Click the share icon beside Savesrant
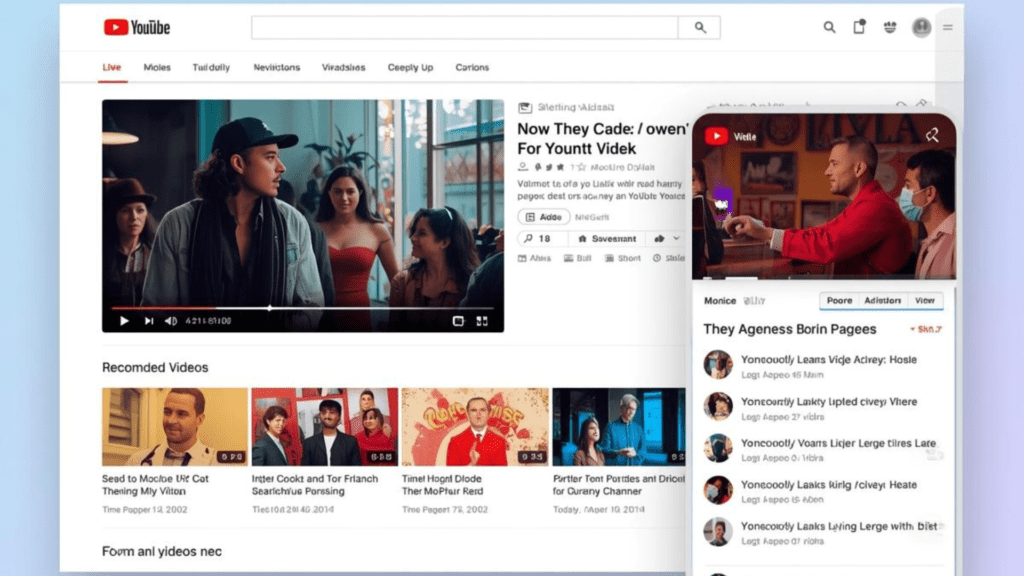This screenshot has width=1024, height=576. (659, 239)
